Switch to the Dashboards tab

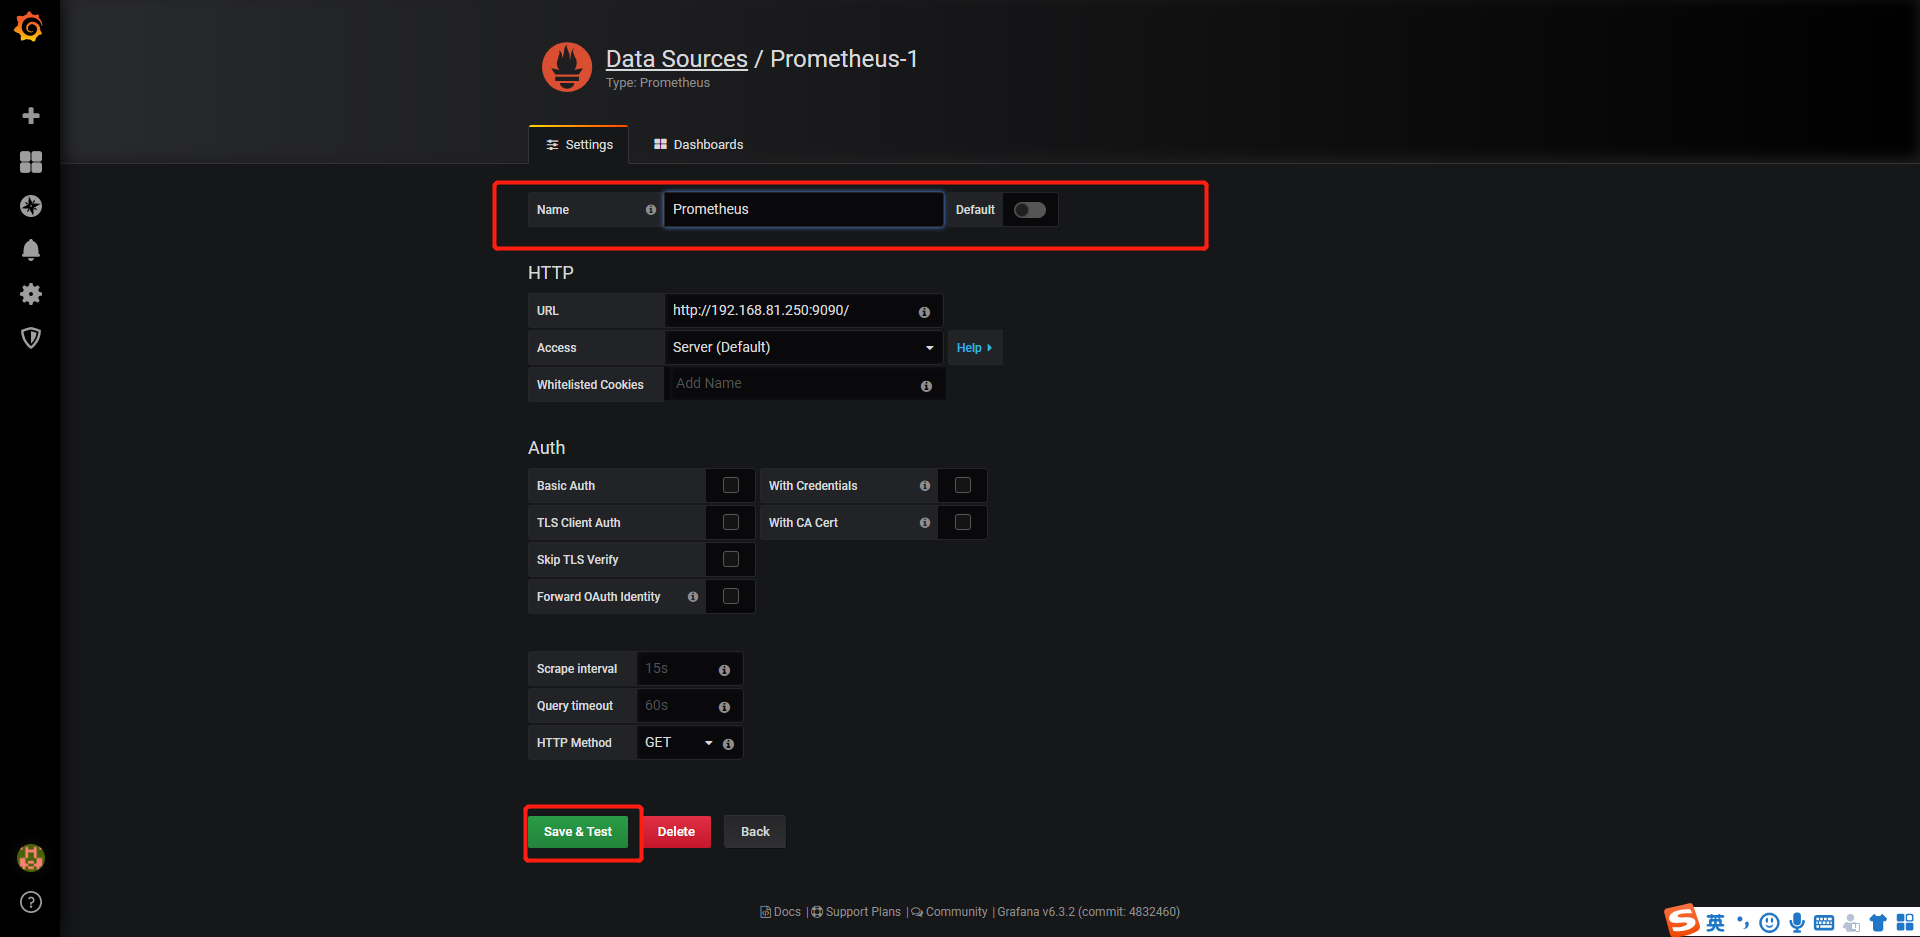pos(698,145)
